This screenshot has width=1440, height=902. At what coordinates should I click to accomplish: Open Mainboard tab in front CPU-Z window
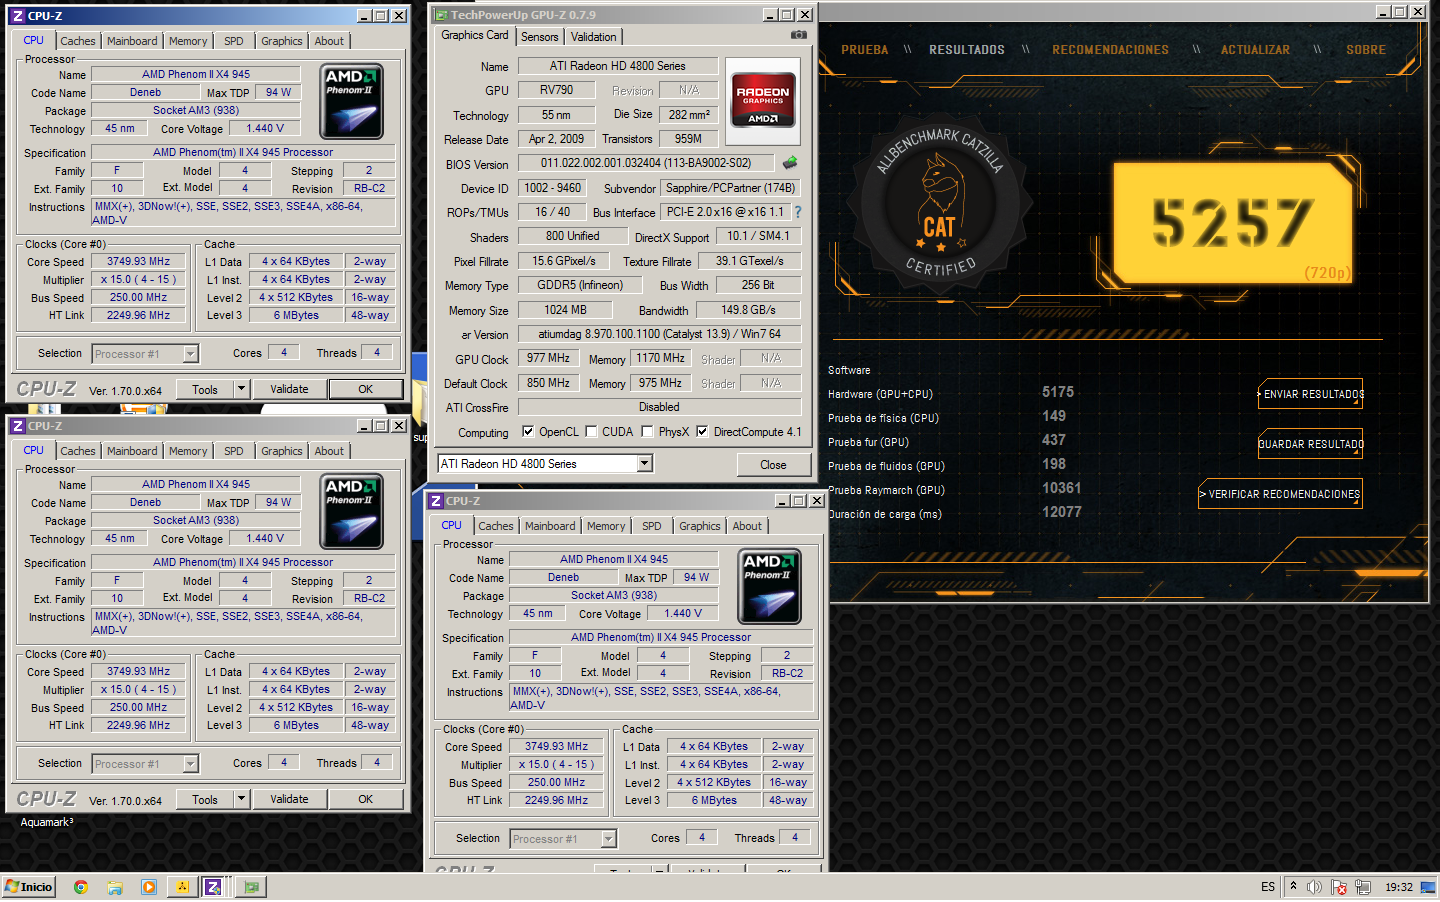550,526
